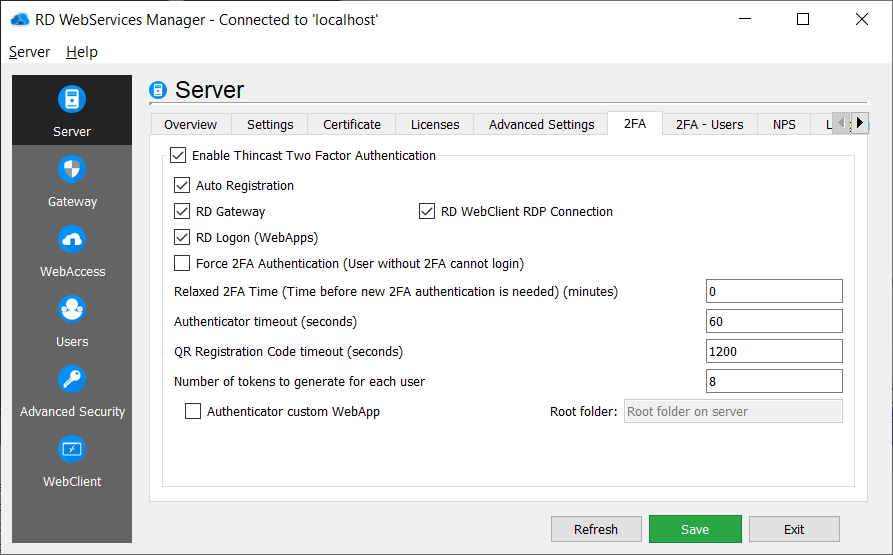Open the Server section in sidebar
Viewport: 893px width, 555px height.
coord(72,110)
